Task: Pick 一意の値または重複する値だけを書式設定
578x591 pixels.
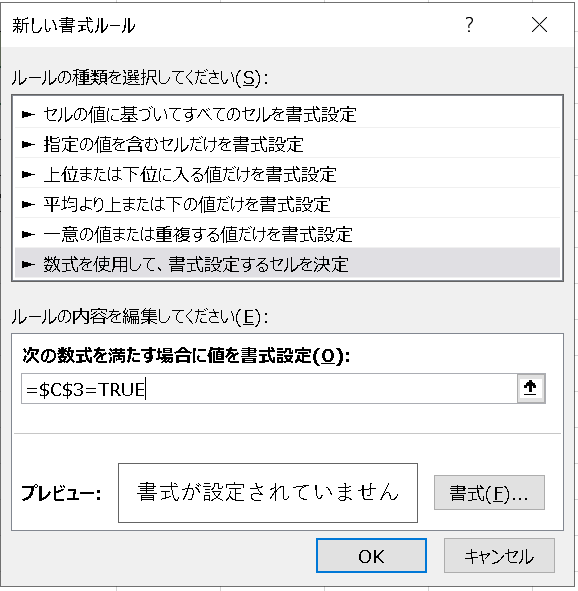Action: 287,234
